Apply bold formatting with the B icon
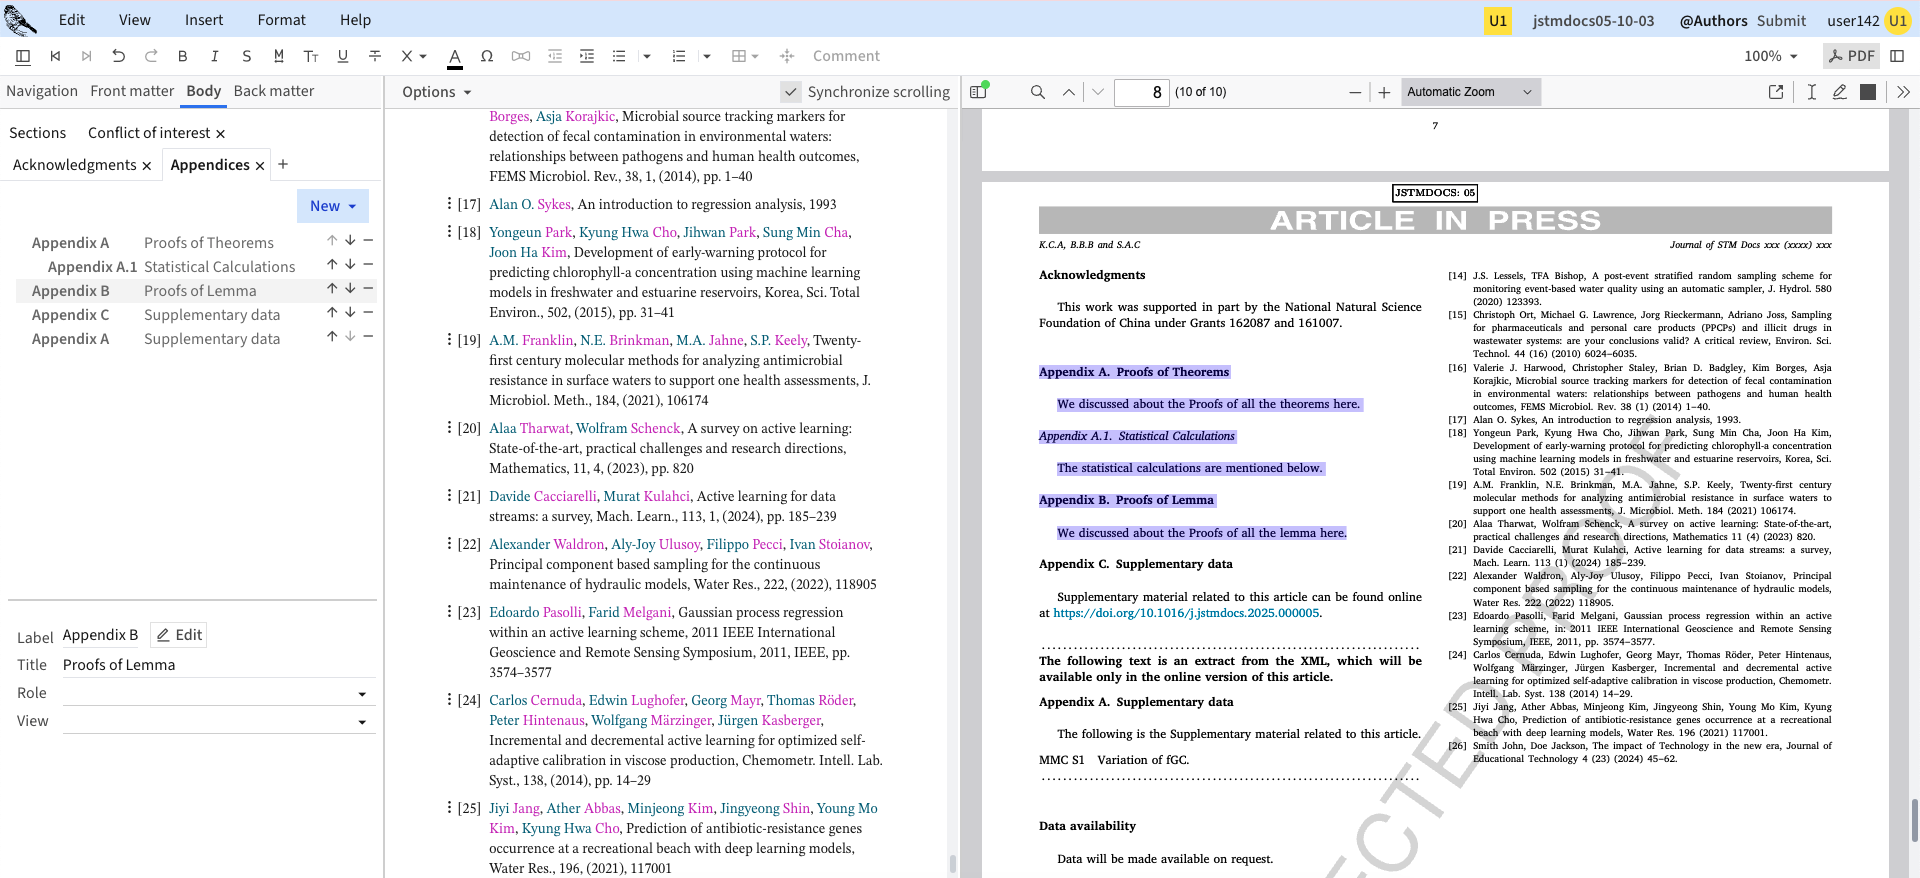This screenshot has height=878, width=1920. coord(183,56)
